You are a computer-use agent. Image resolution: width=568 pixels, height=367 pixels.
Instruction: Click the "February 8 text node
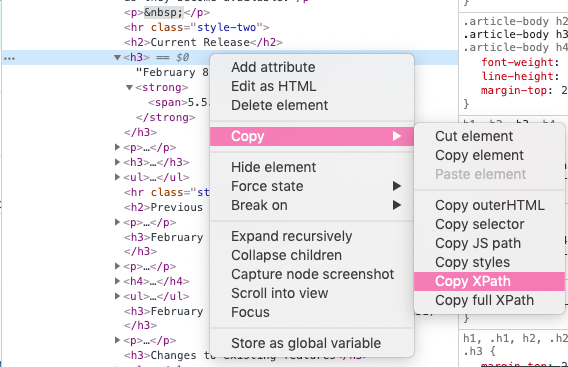click(x=172, y=72)
